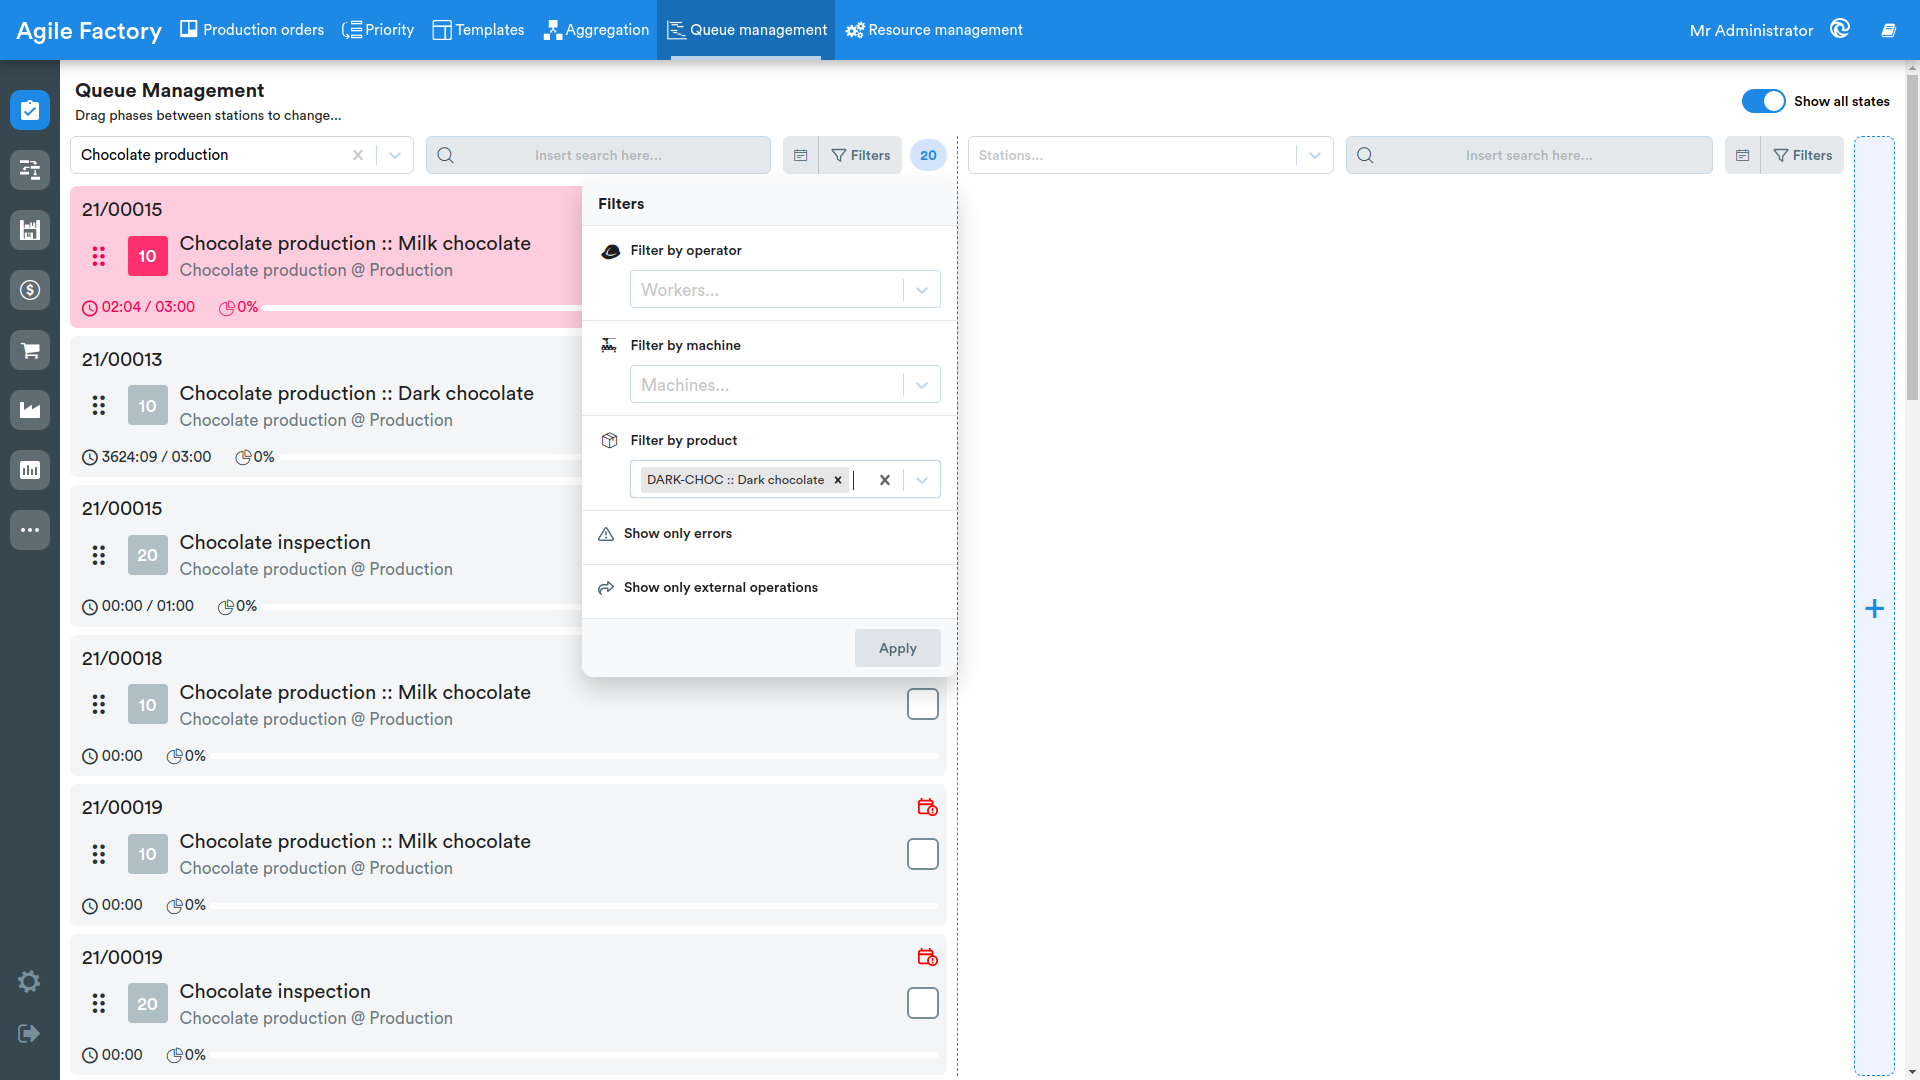Click the blue 20 count badge

tap(928, 155)
